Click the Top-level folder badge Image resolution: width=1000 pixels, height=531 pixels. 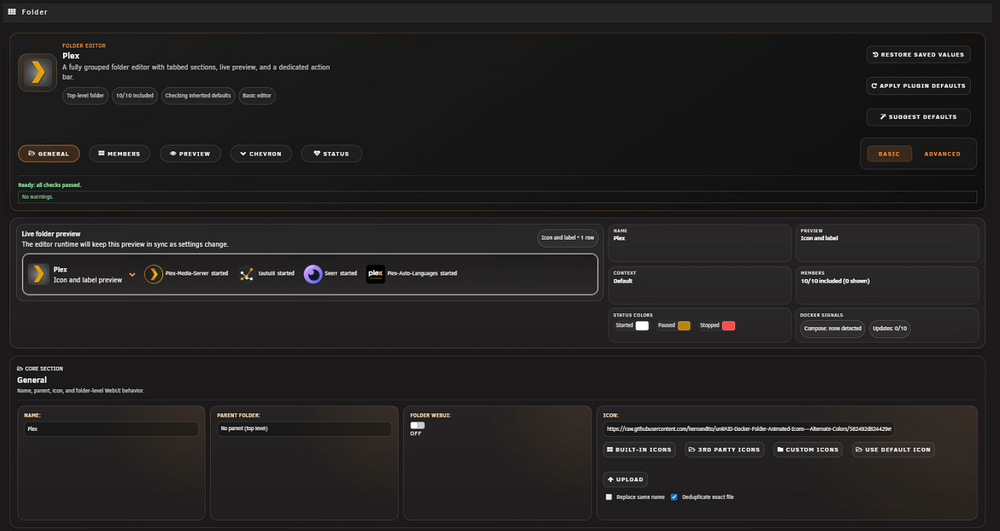[85, 96]
